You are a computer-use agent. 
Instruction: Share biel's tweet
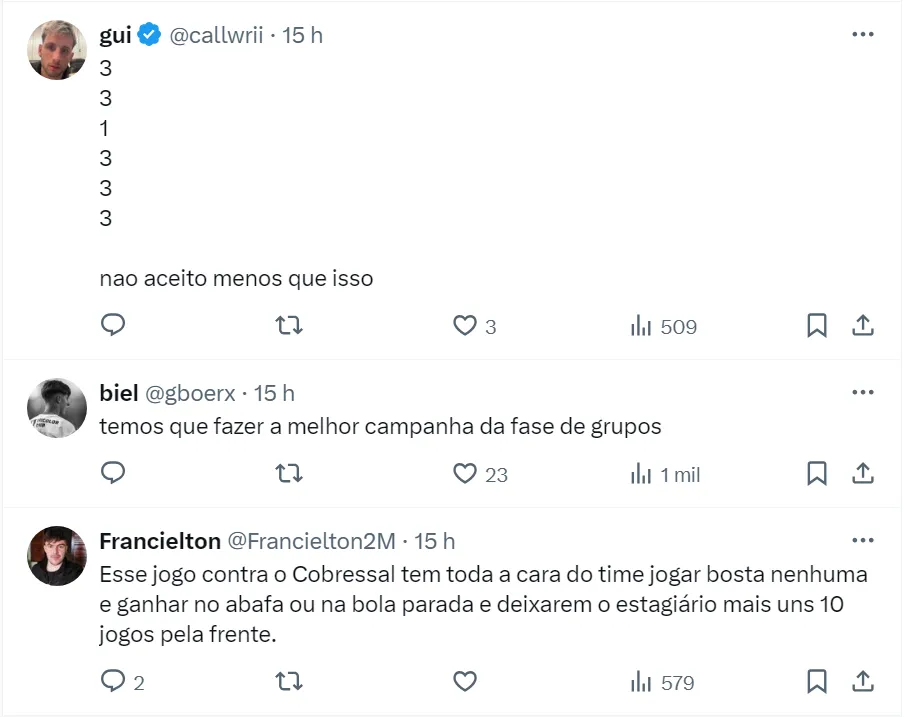[863, 473]
